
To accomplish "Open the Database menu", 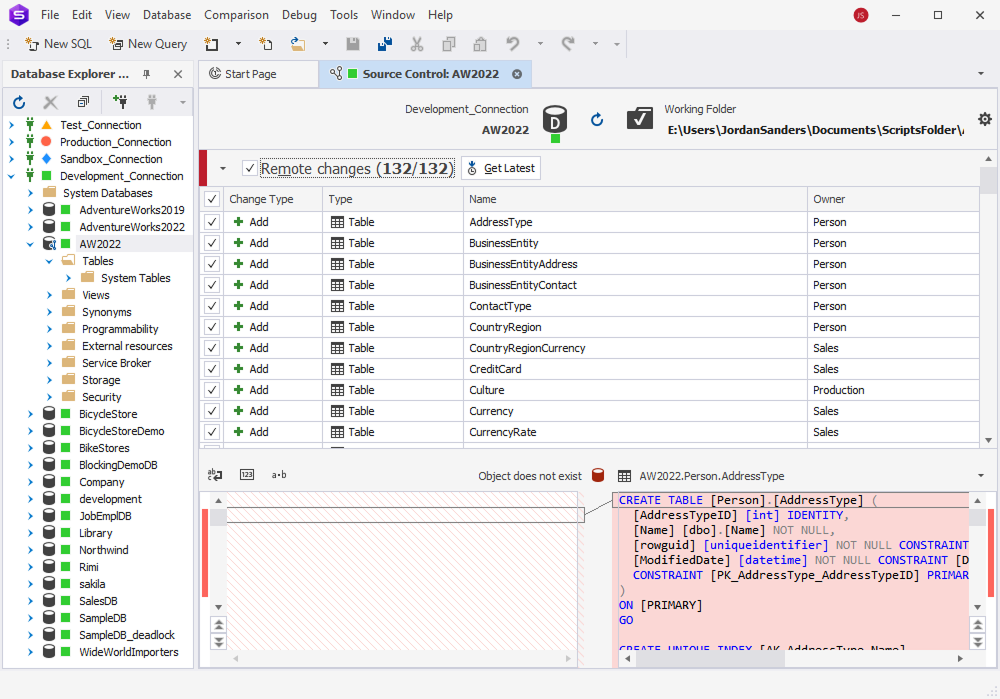I will (167, 14).
